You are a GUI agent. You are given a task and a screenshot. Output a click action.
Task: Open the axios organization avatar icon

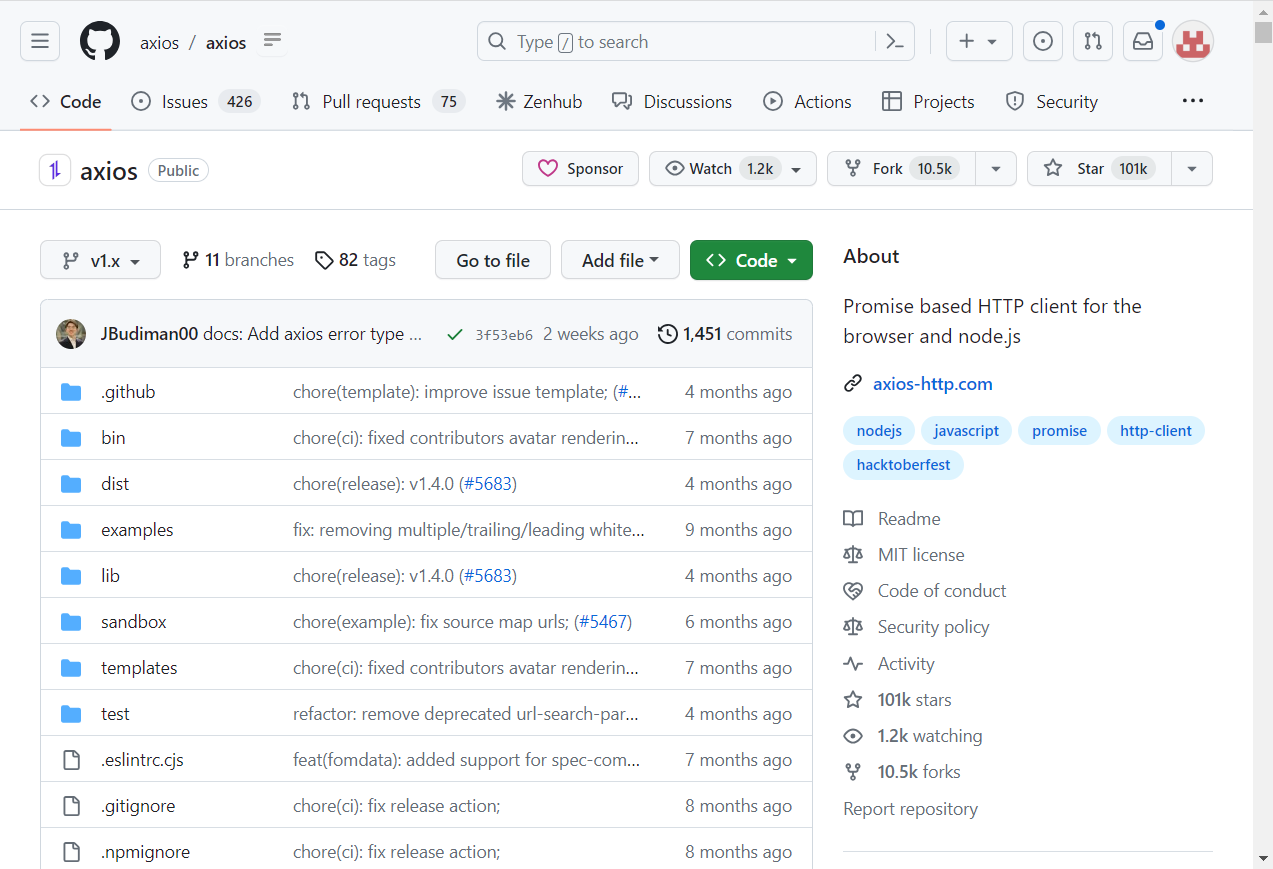click(x=55, y=170)
